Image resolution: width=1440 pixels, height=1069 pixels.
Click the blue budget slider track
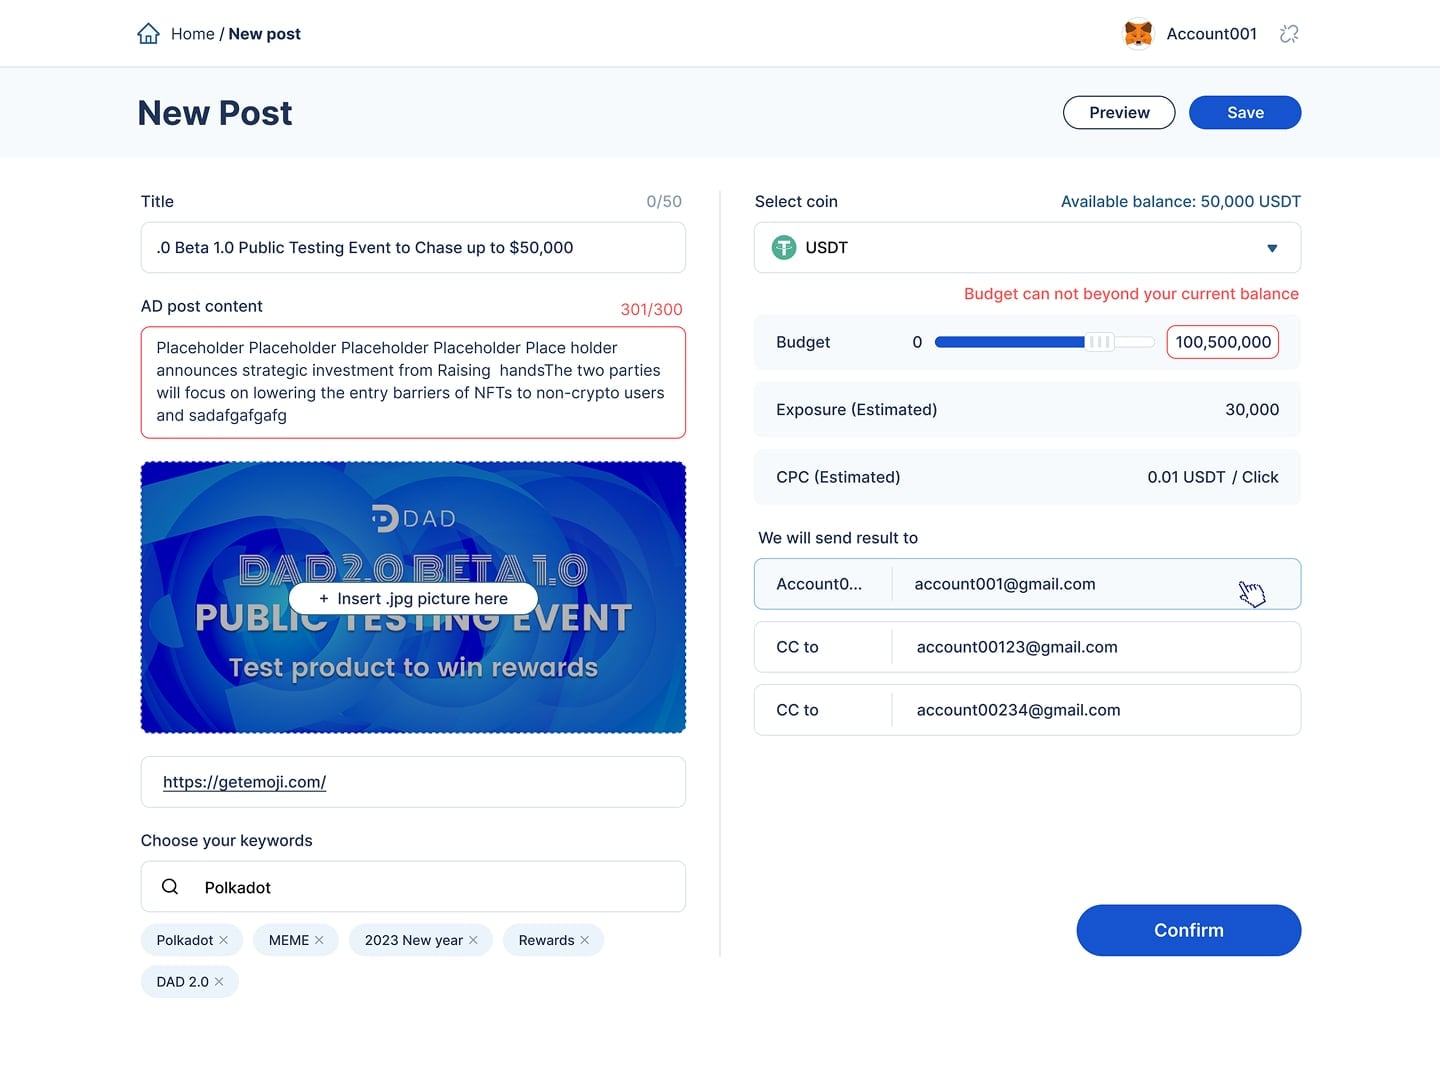click(x=1009, y=342)
